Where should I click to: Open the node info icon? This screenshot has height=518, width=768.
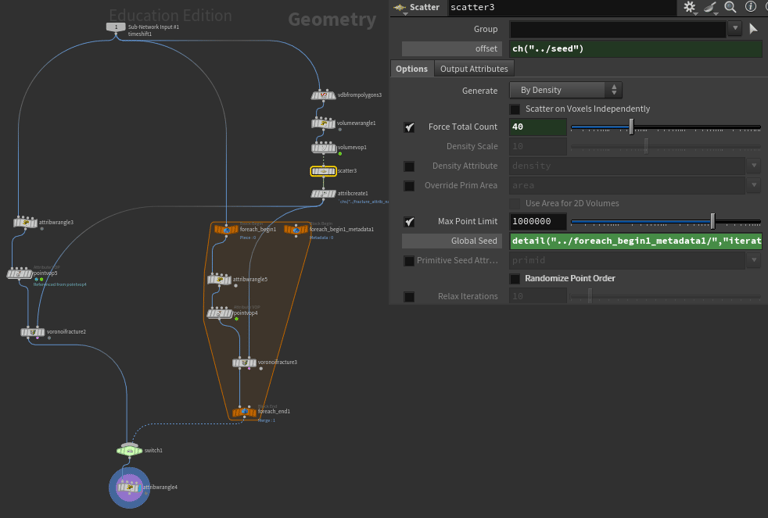pos(750,8)
